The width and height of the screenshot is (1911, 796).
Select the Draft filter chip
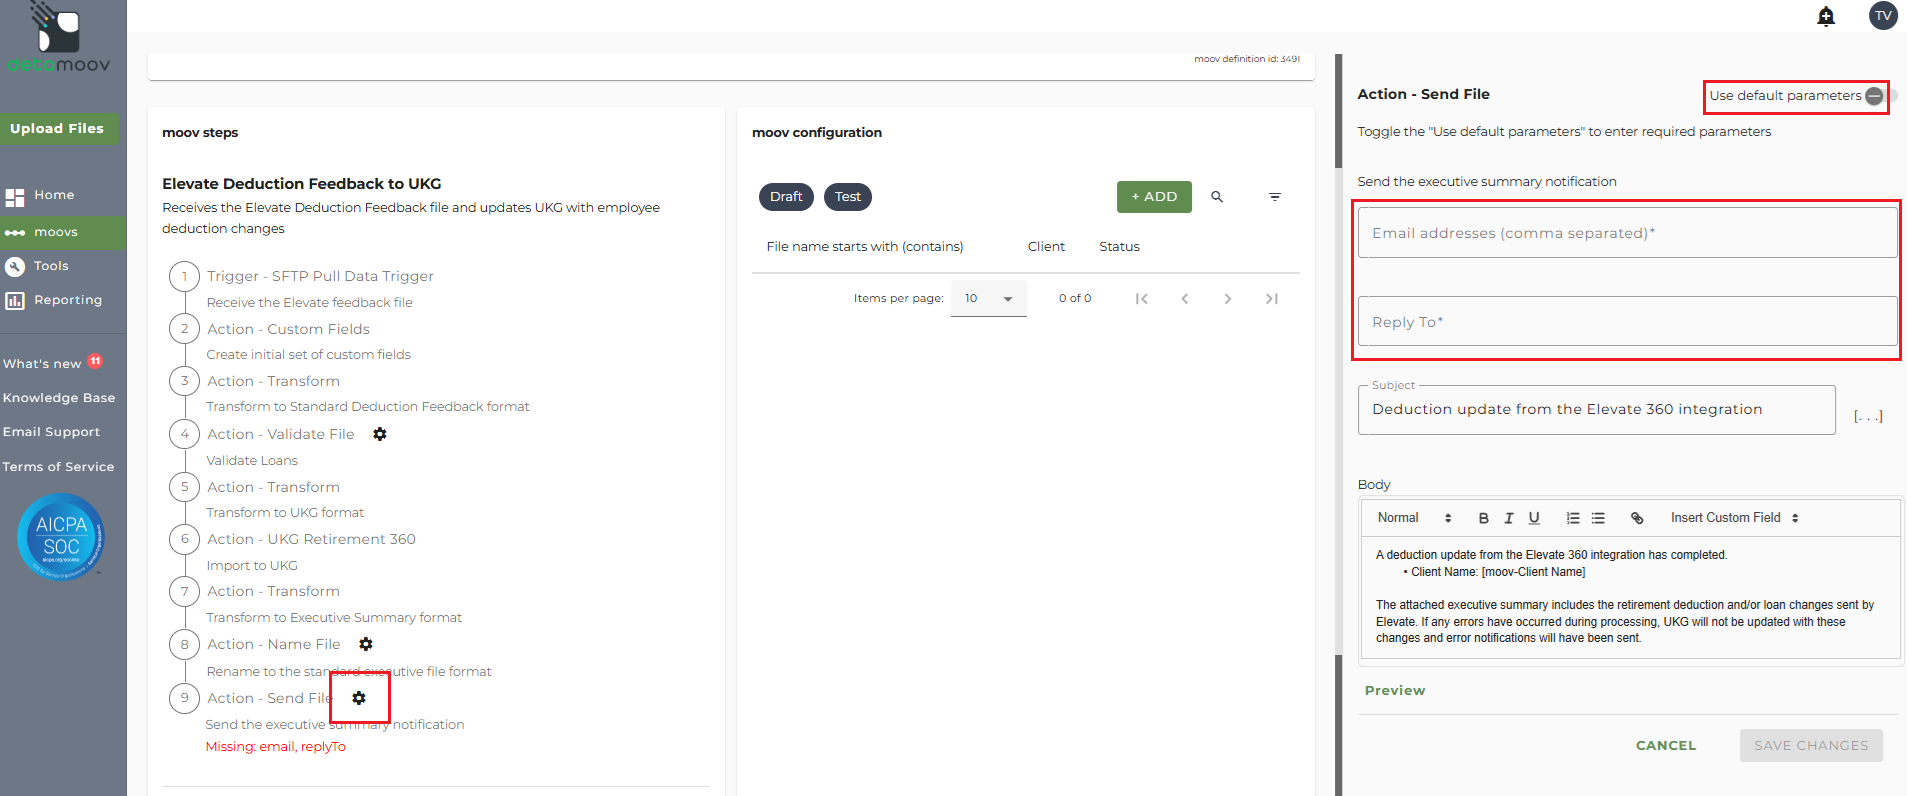point(786,197)
